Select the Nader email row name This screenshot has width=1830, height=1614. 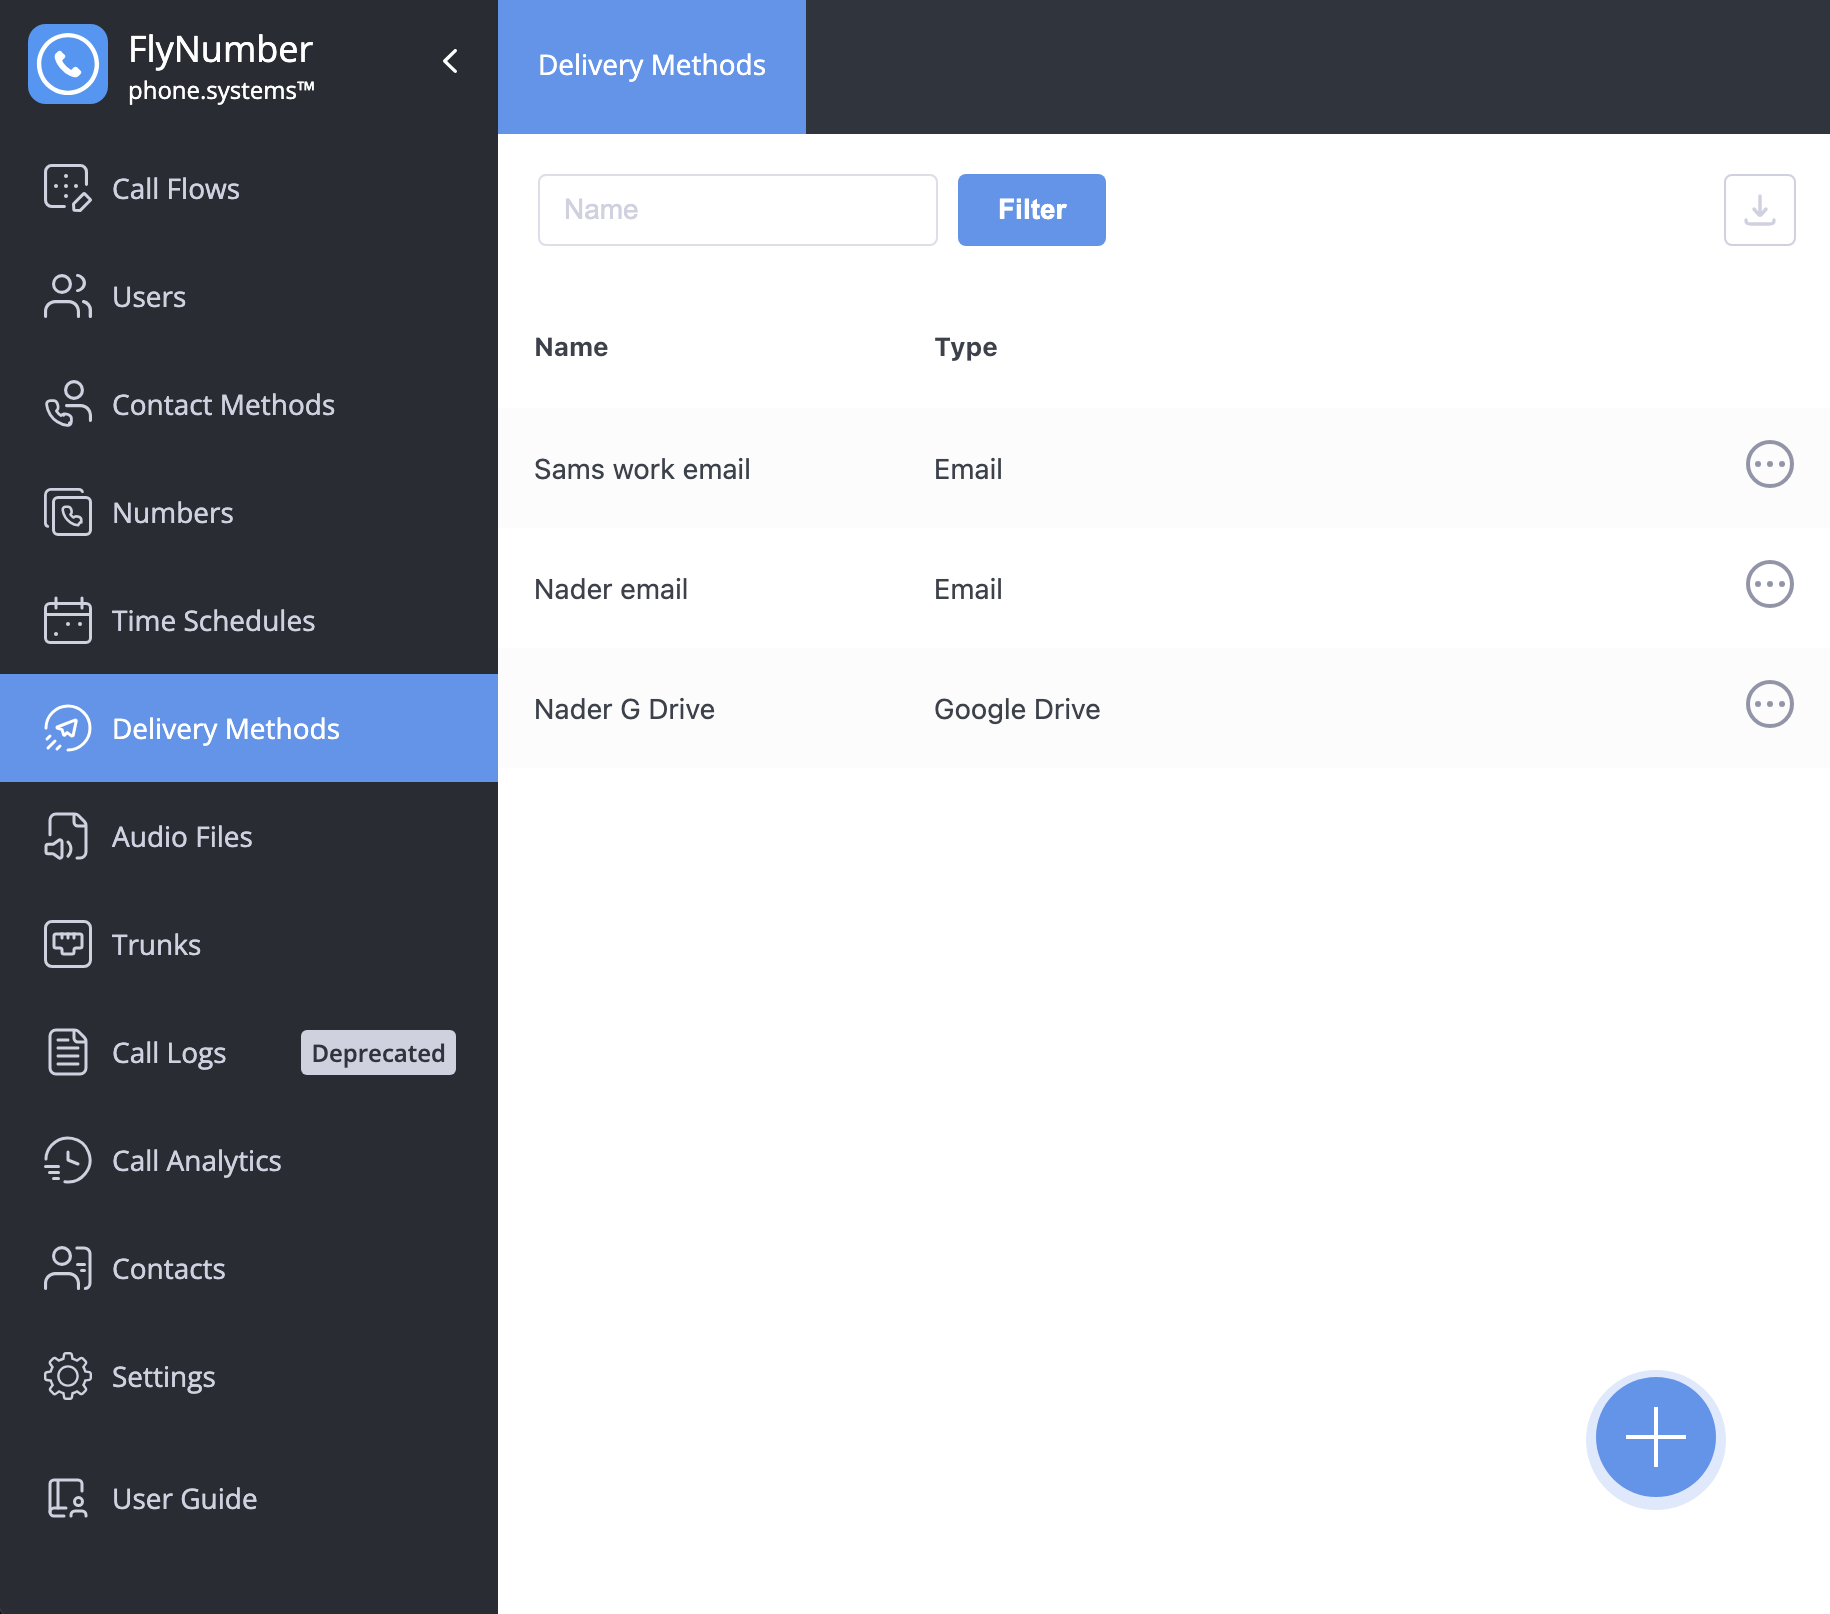611,589
